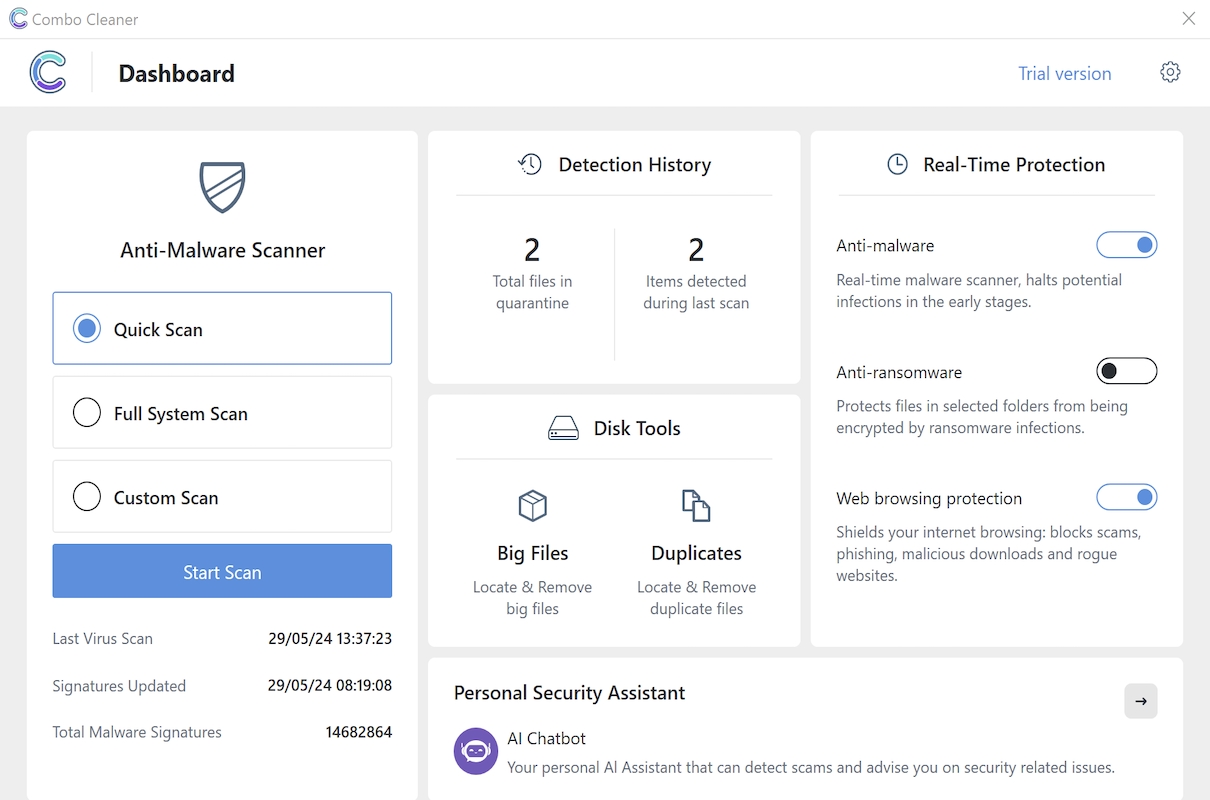Click the Combo Cleaner logo in header
Image resolution: width=1210 pixels, height=800 pixels.
pos(48,73)
